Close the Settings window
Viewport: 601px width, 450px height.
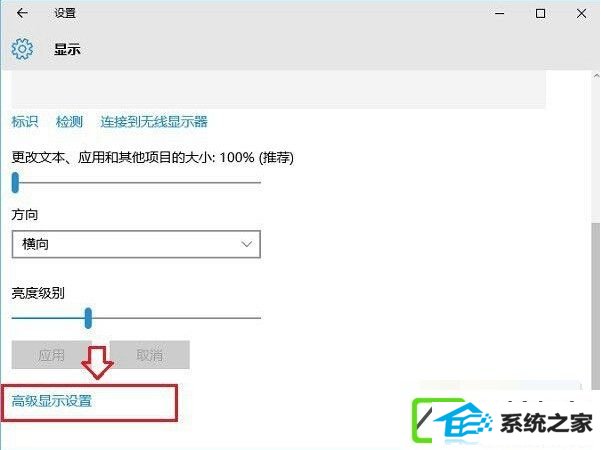[x=581, y=14]
